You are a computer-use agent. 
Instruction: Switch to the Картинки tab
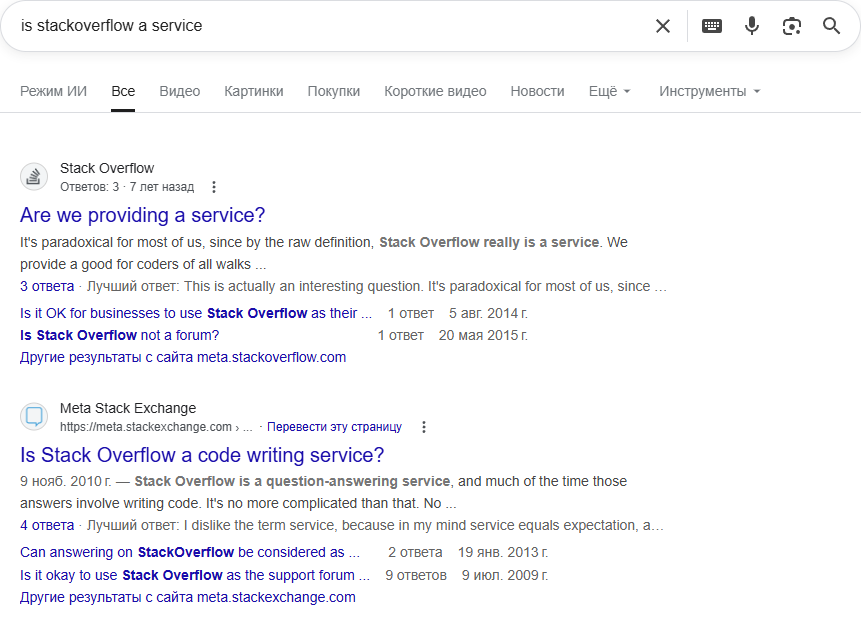pos(254,91)
